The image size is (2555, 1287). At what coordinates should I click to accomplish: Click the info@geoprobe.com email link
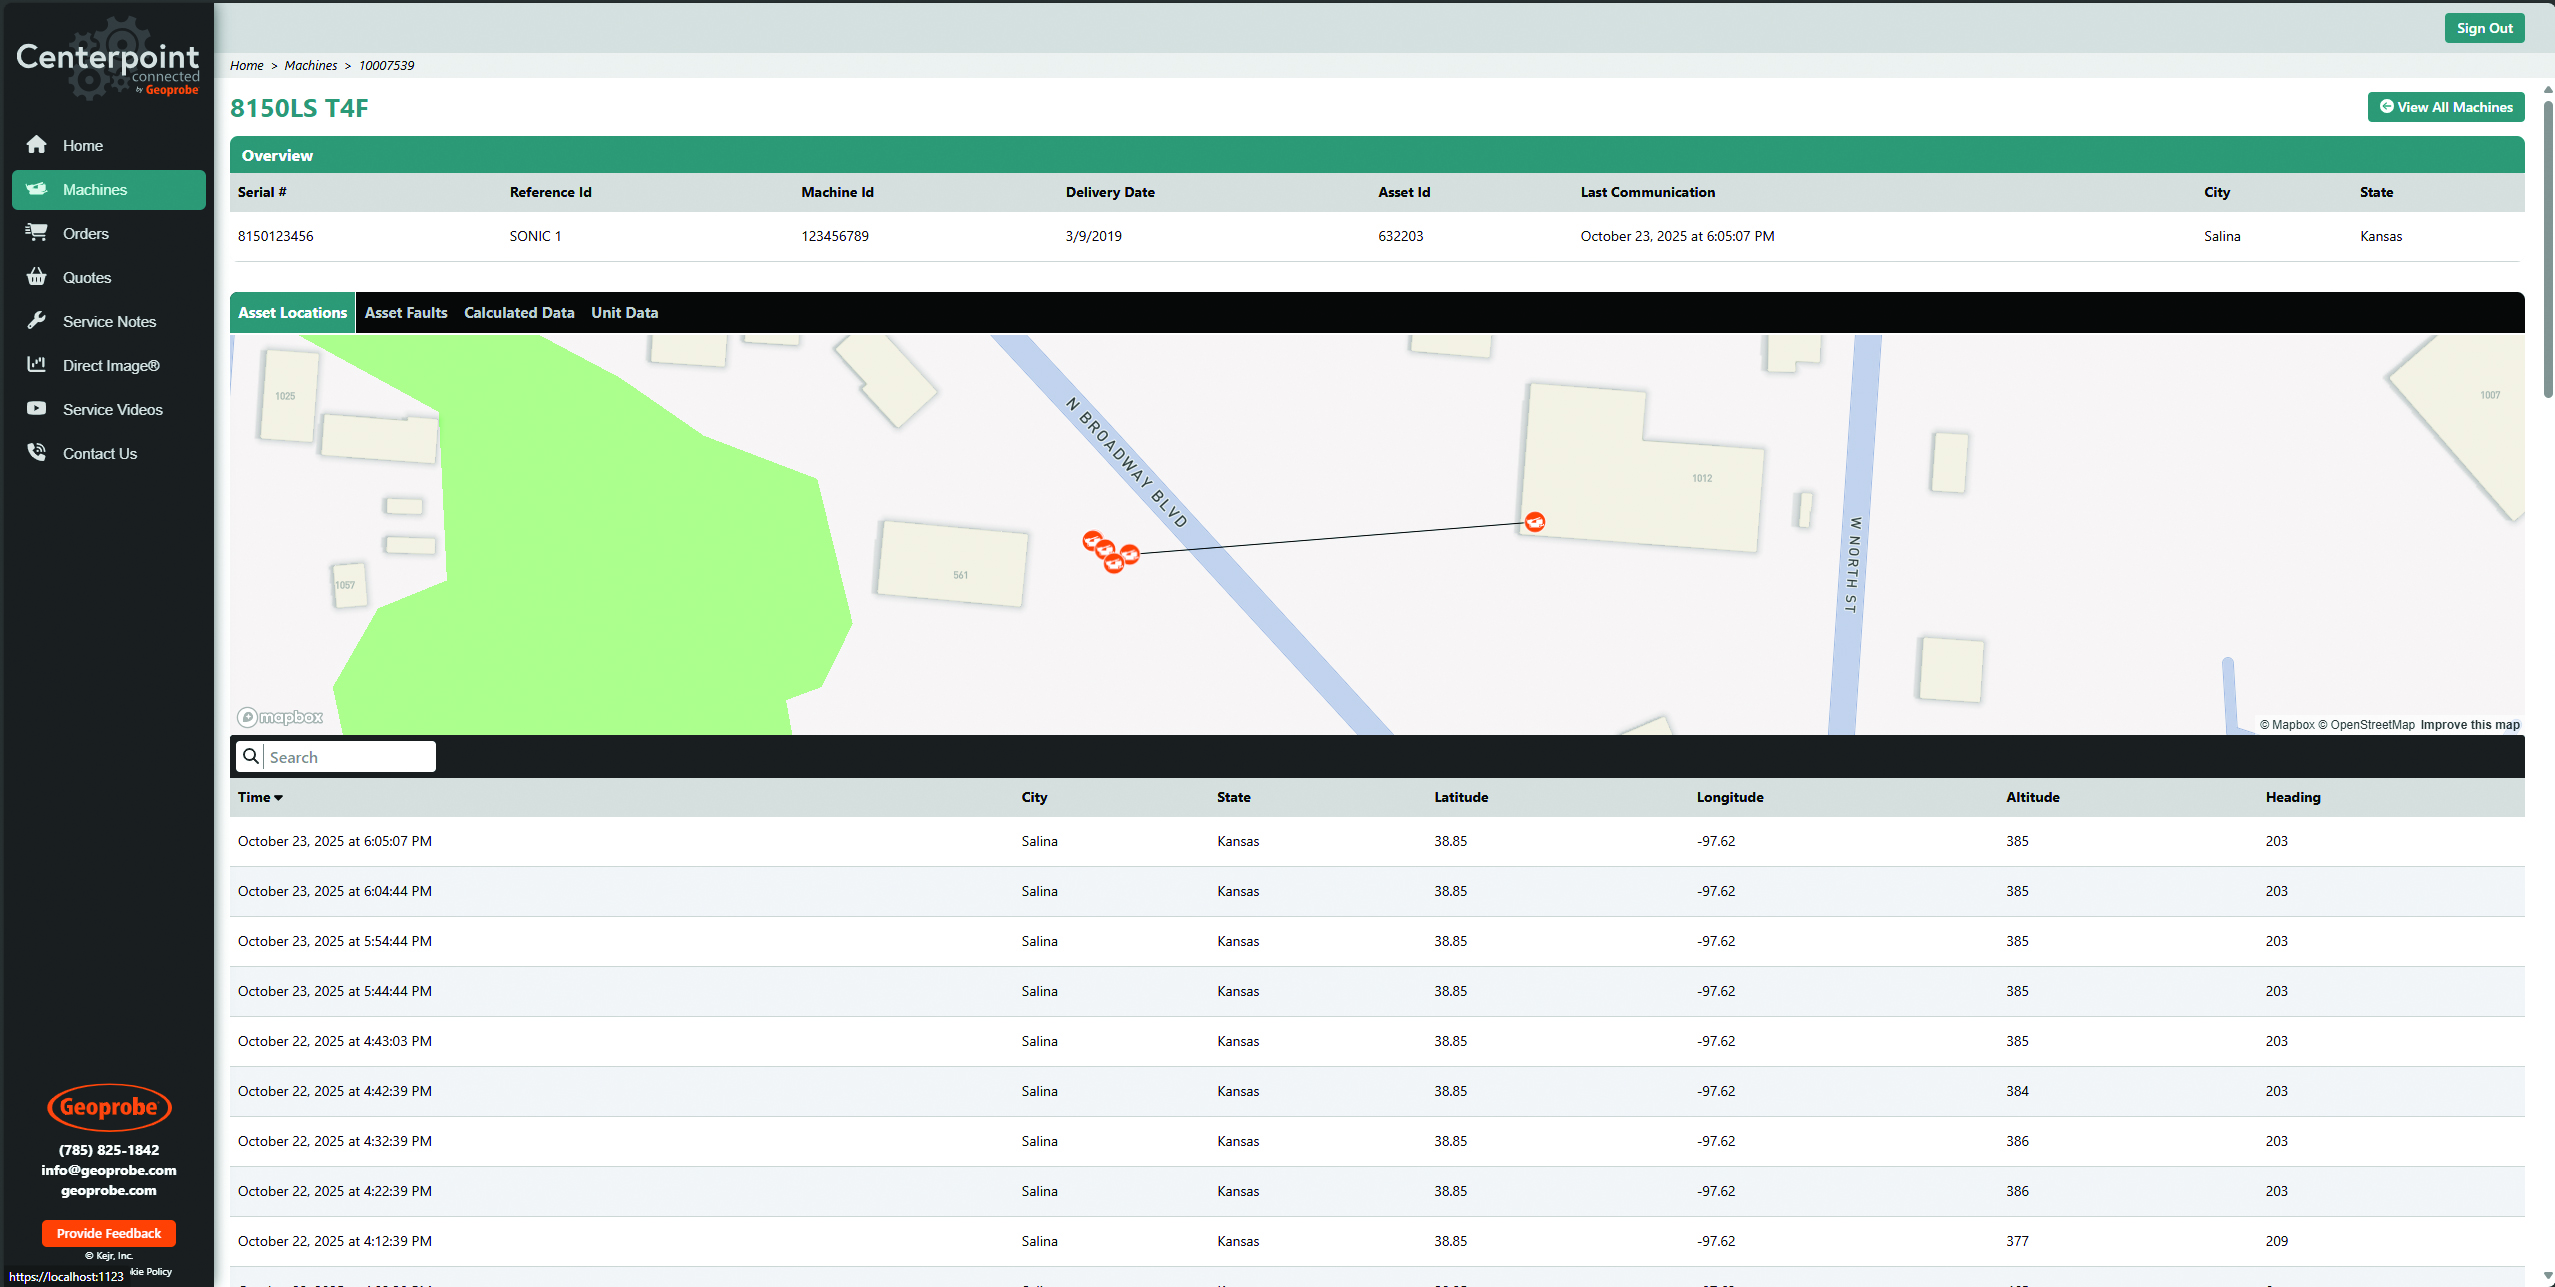point(109,1170)
